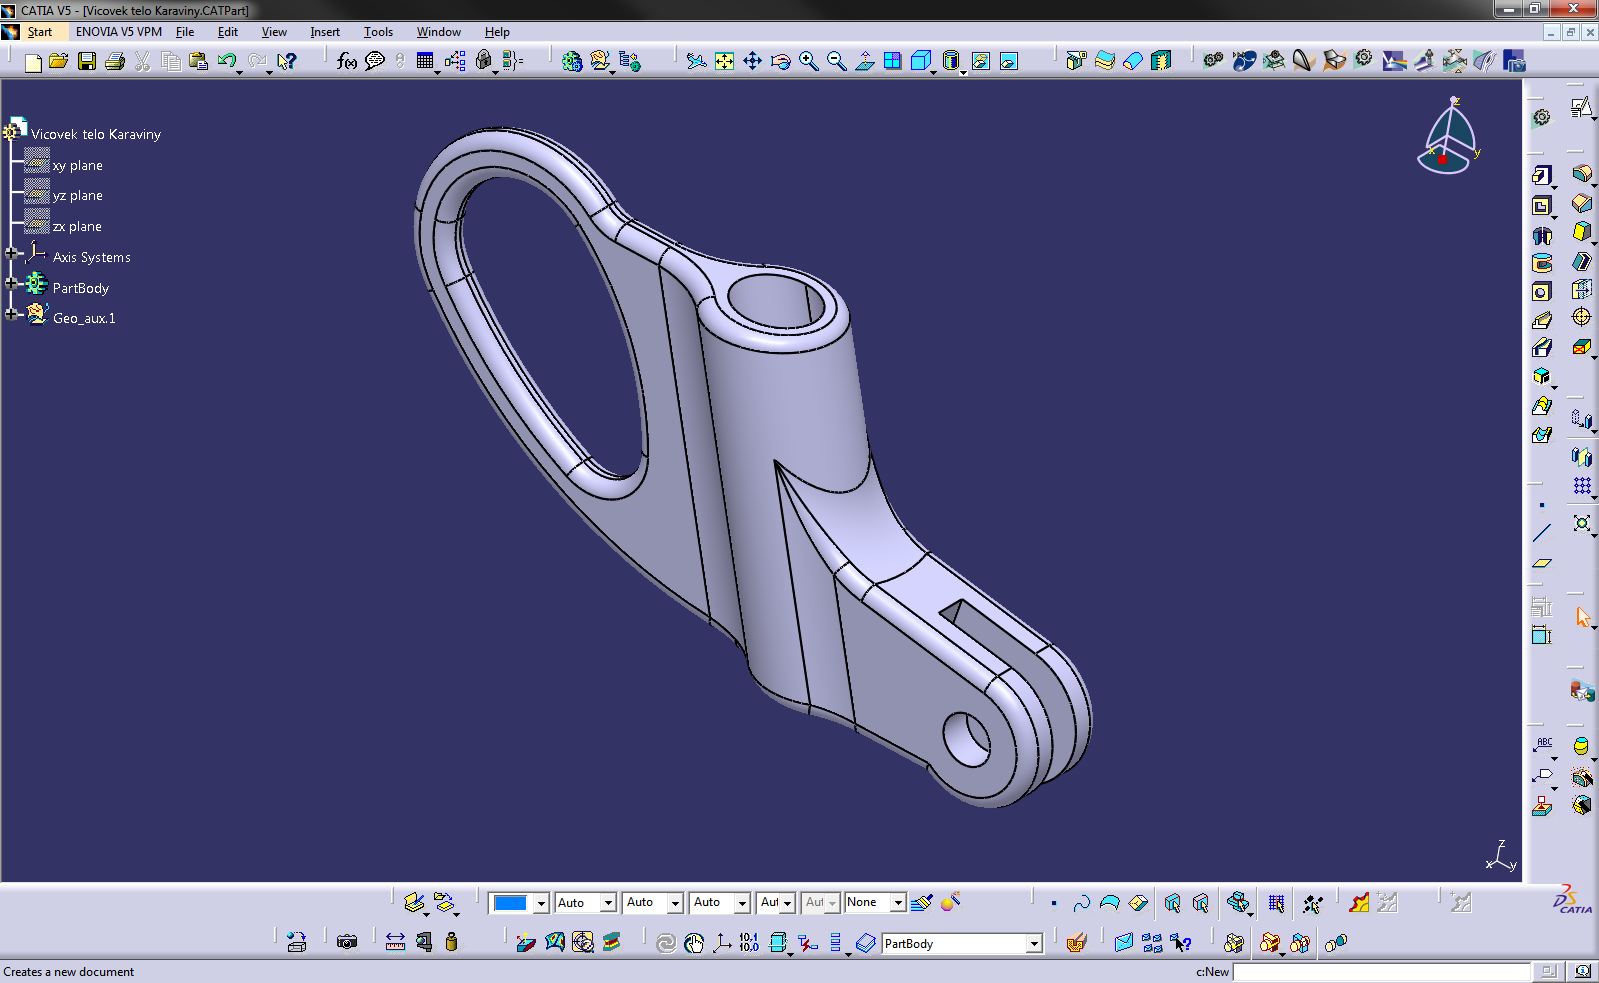Open the File menu

pos(185,32)
